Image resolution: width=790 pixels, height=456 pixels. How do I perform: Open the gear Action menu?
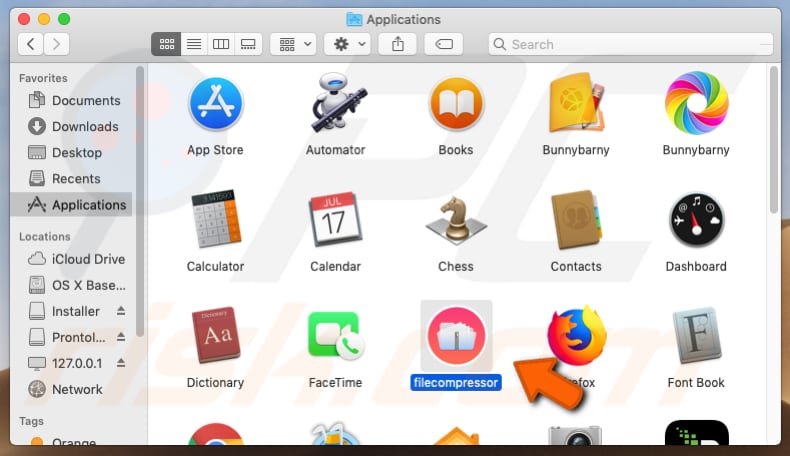(x=348, y=44)
